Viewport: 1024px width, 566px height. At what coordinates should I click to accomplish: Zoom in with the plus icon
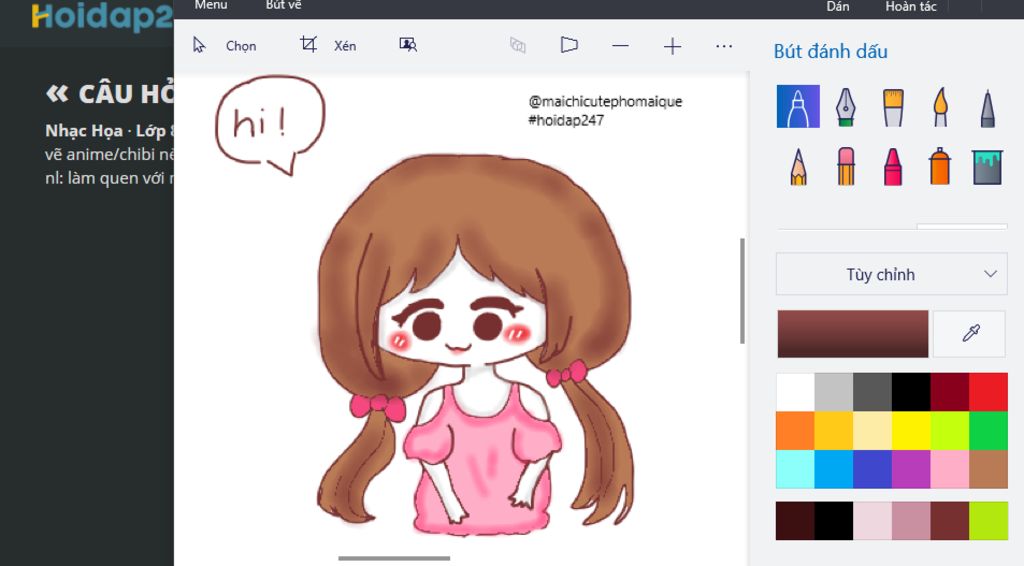tap(672, 46)
